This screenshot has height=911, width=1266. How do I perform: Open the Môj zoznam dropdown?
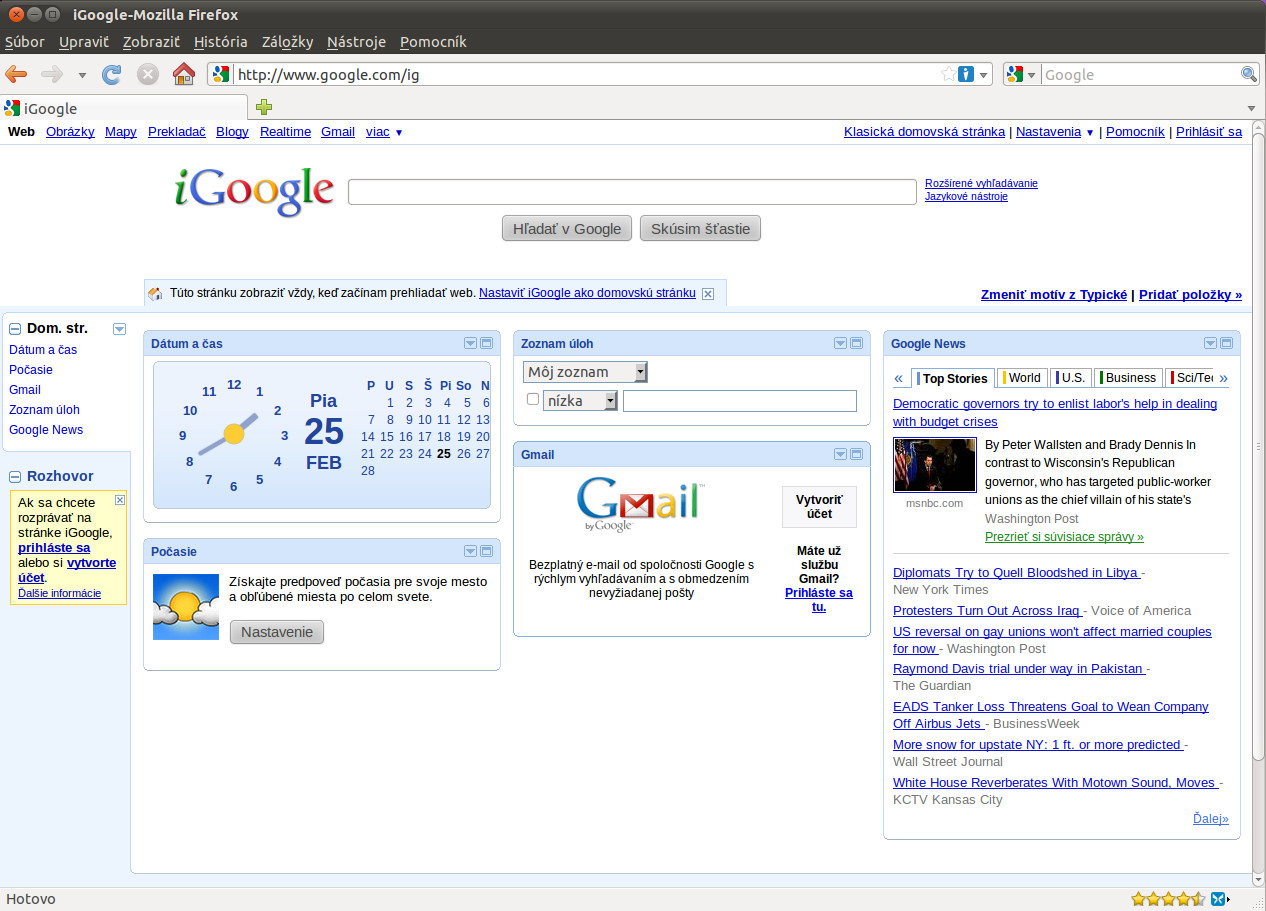585,372
